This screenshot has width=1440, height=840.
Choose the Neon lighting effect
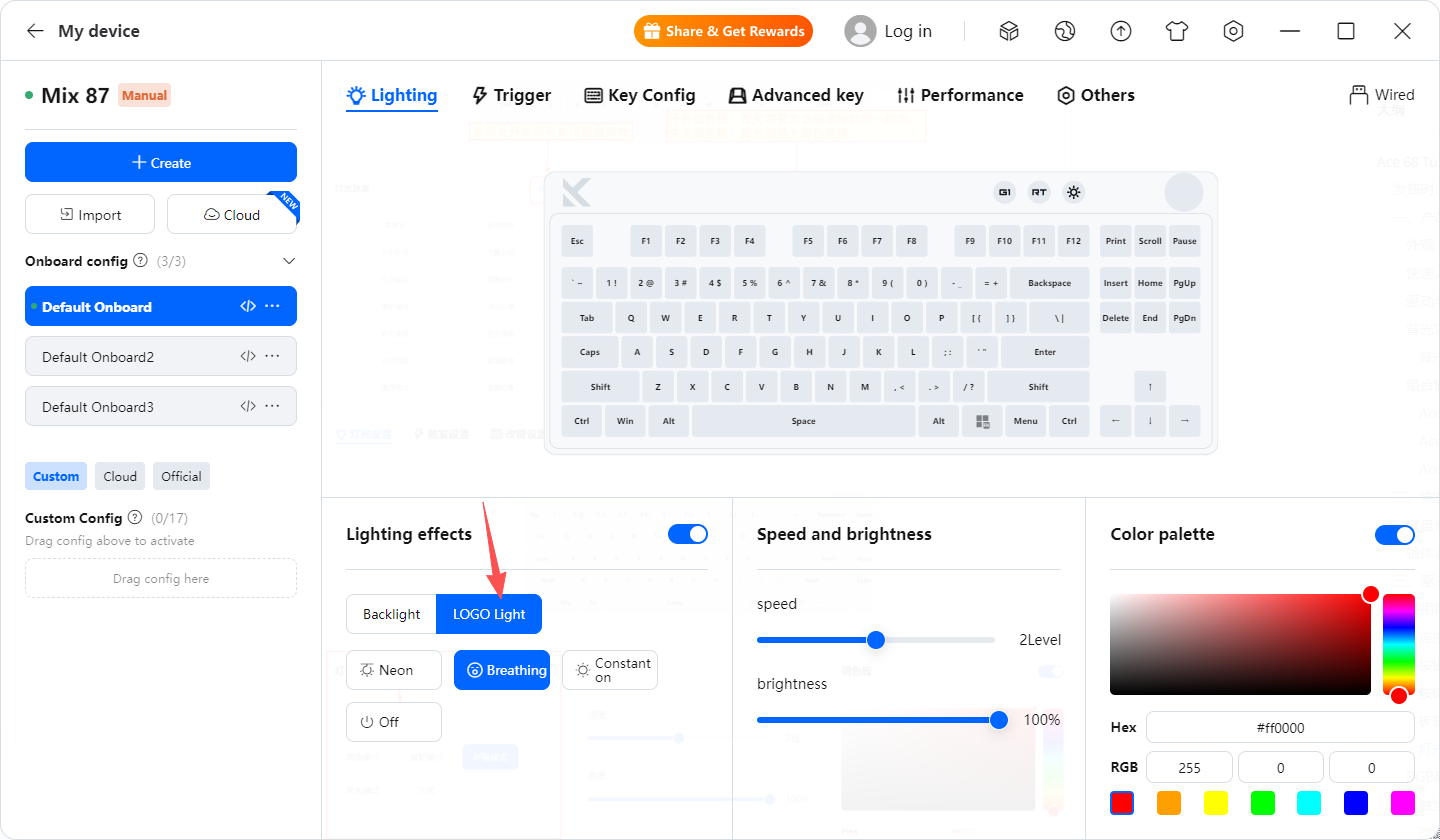pyautogui.click(x=394, y=670)
